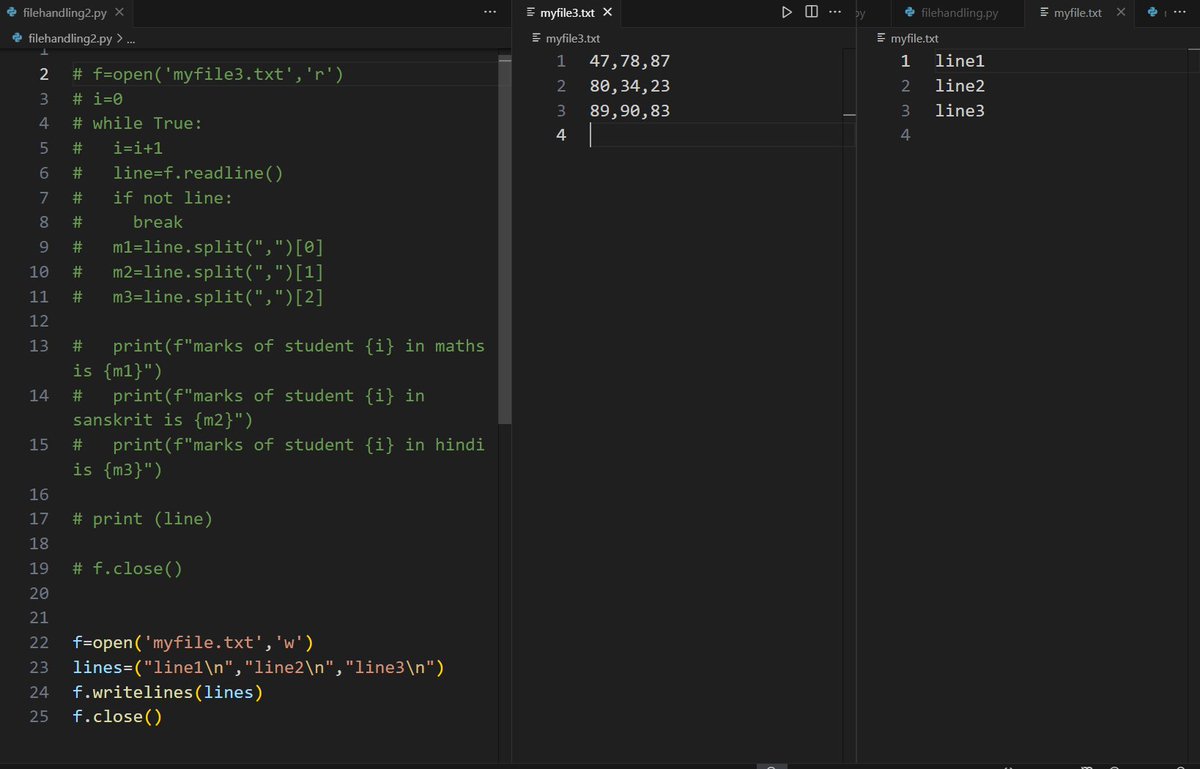Screen dimensions: 1200x769
Task: Place cursor on line "47,78,87" in myfile3.txt
Action: click(630, 61)
